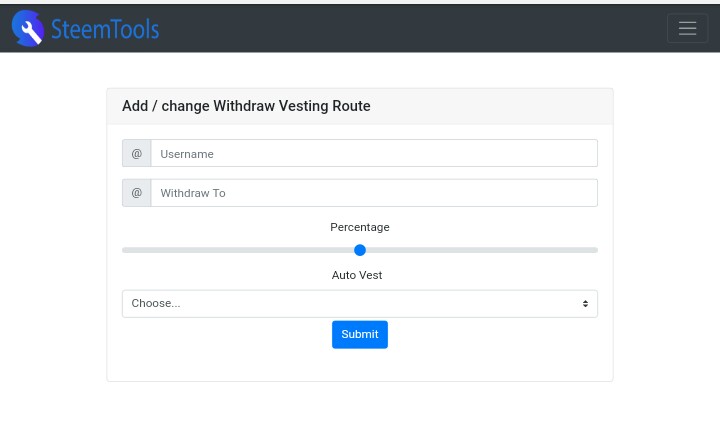Click the empty dark navbar center area
The height and width of the screenshot is (427, 720).
pyautogui.click(x=400, y=28)
